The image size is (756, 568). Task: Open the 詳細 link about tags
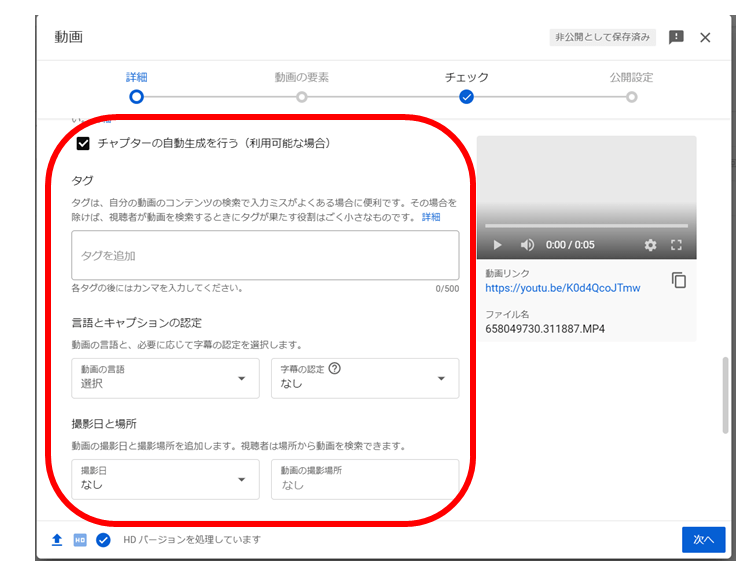click(431, 217)
